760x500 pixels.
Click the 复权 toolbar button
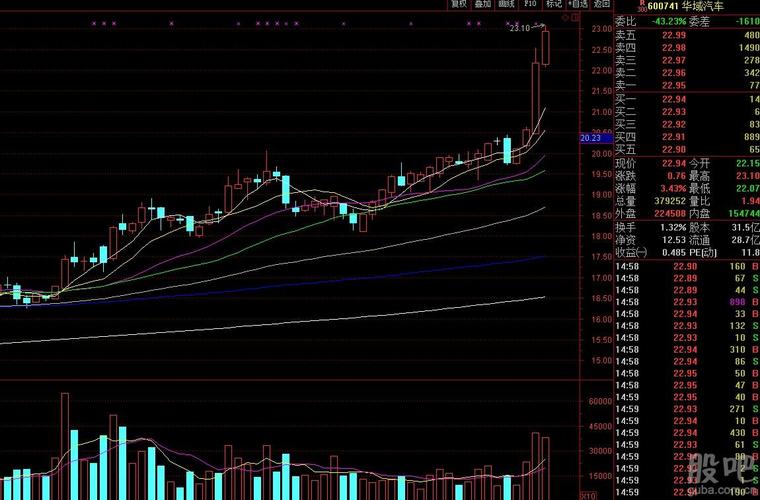point(459,4)
